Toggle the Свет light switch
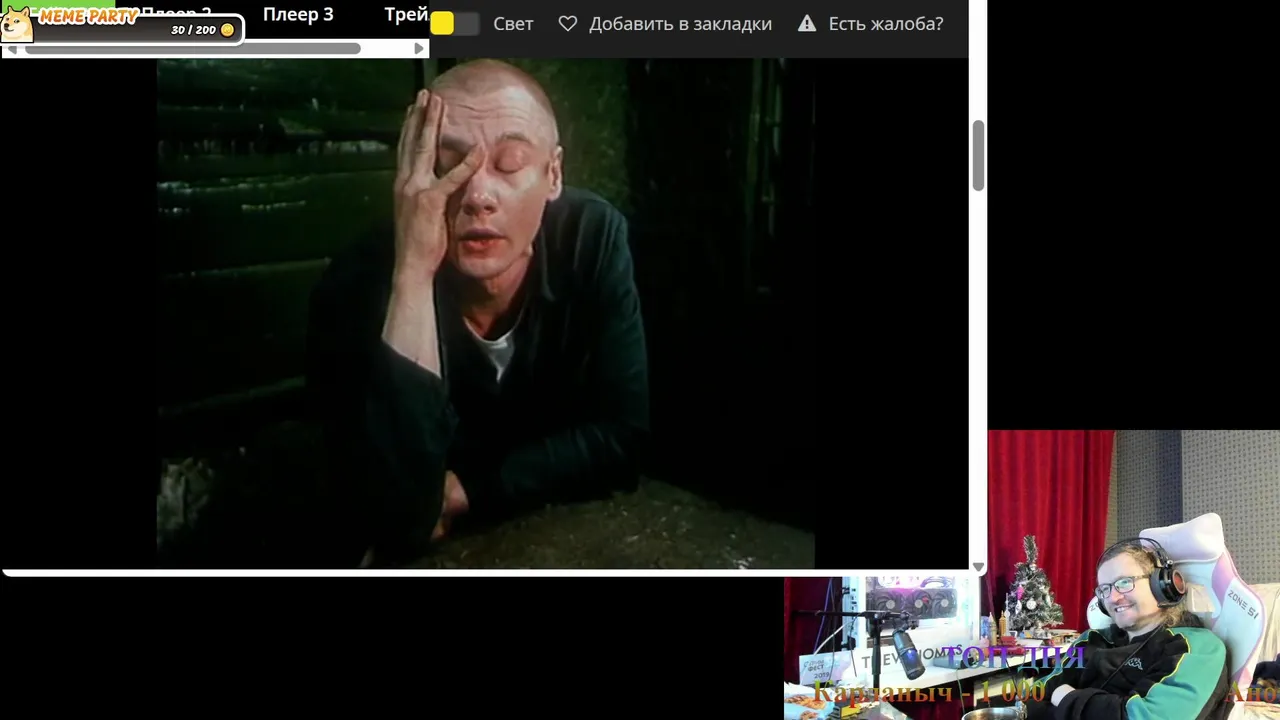 coord(455,24)
